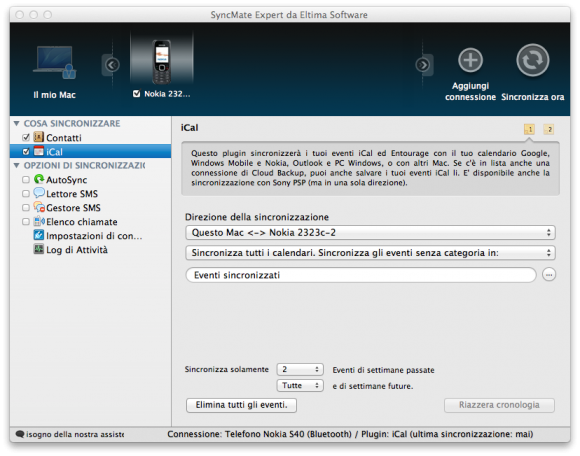The image size is (580, 456).
Task: Switch to settings page 1 tab
Action: point(529,129)
